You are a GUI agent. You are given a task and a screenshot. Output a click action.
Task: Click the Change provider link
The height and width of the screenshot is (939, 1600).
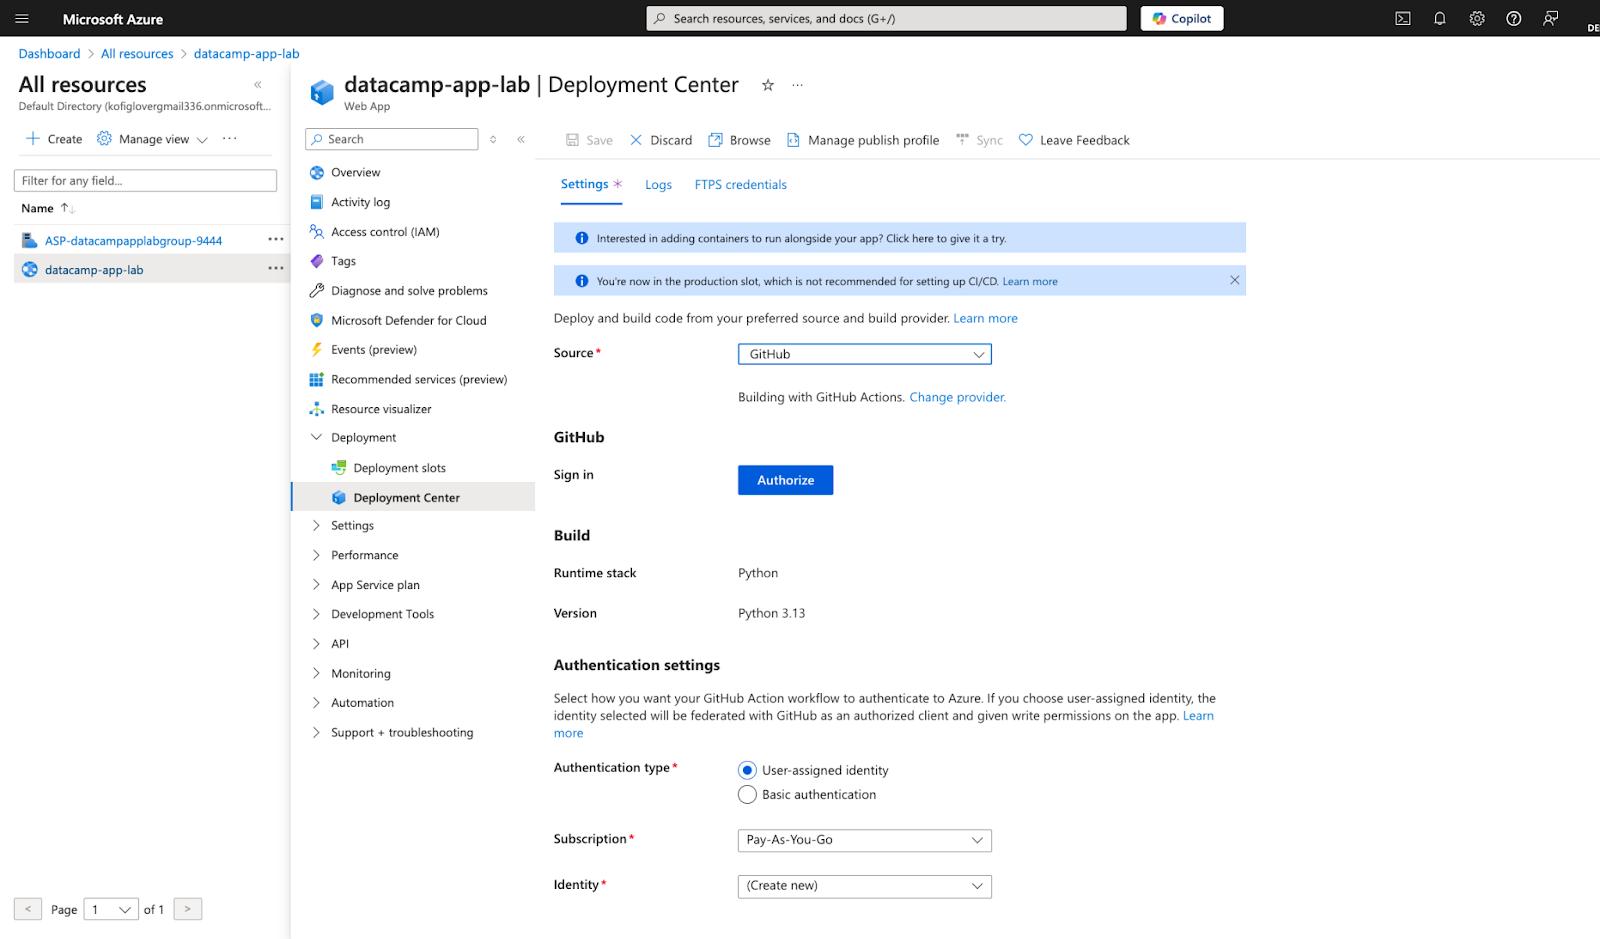coord(957,397)
